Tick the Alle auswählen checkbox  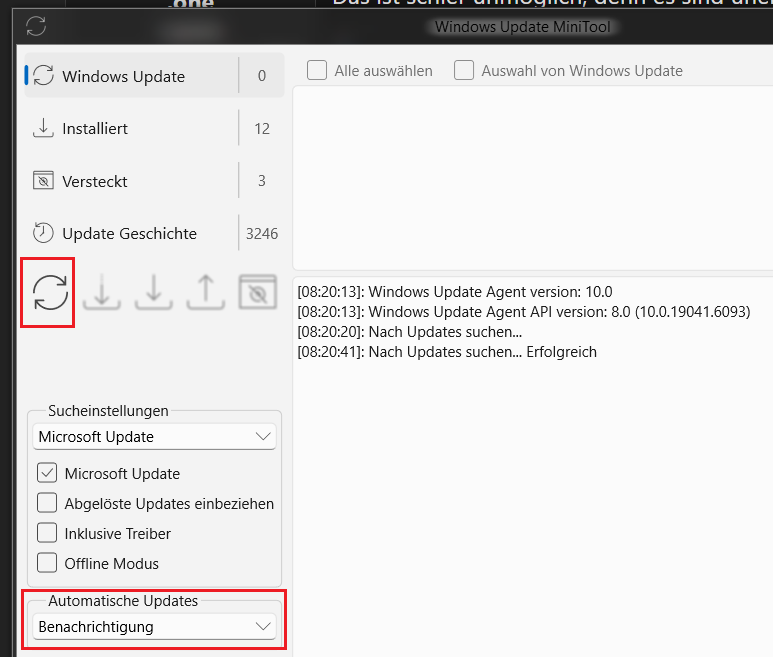pyautogui.click(x=316, y=70)
